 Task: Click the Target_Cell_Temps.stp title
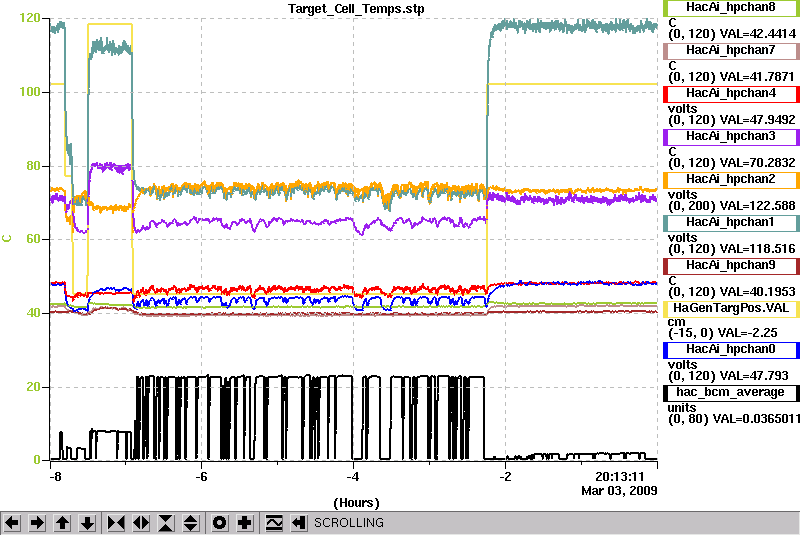tap(356, 9)
